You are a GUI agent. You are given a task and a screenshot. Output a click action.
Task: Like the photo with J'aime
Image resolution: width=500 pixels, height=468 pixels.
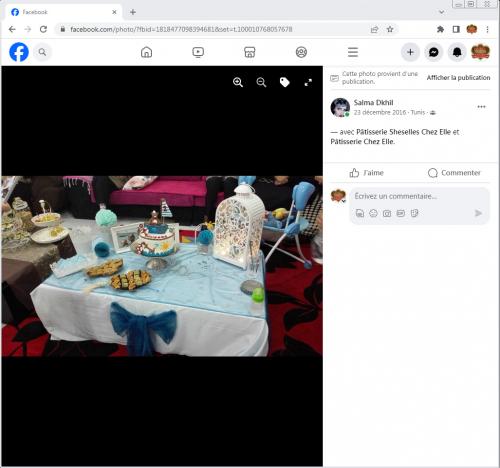(366, 173)
